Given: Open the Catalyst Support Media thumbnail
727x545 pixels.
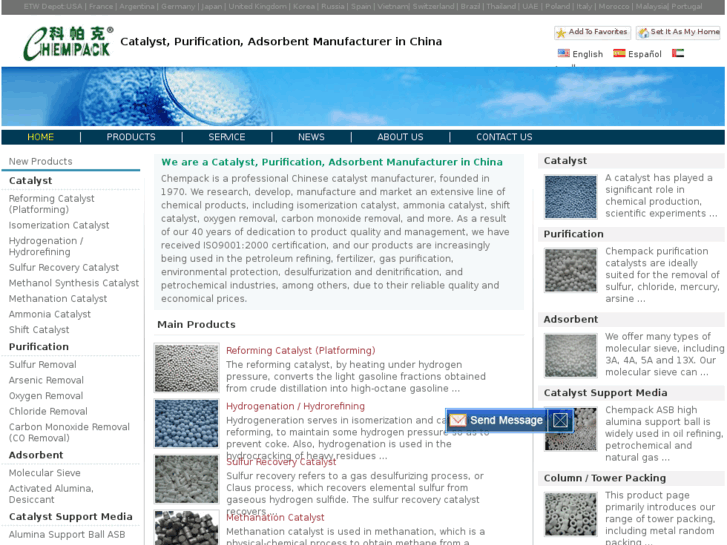Looking at the screenshot, I should pos(571,429).
